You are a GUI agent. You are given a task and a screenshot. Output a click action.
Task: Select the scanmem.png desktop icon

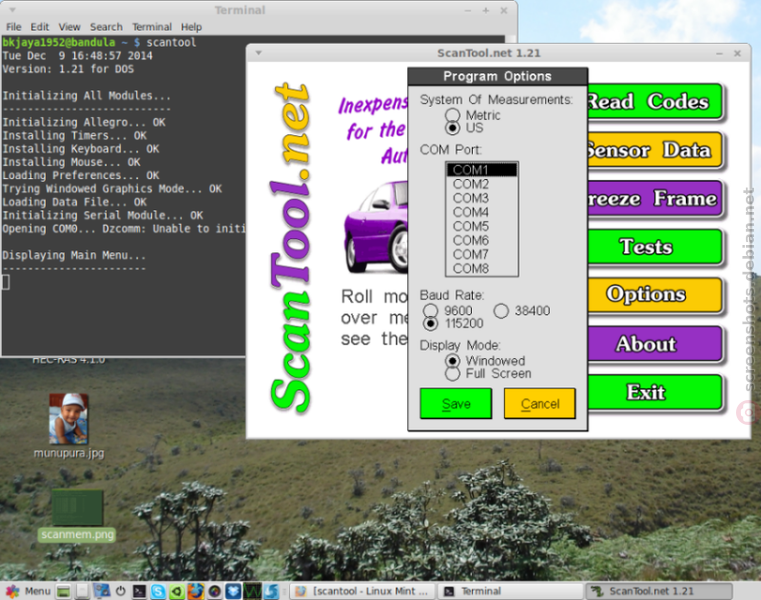pos(77,516)
